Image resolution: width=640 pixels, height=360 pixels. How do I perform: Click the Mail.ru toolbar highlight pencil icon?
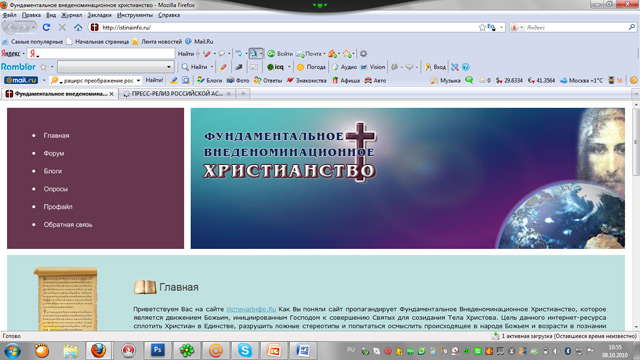[x=174, y=80]
